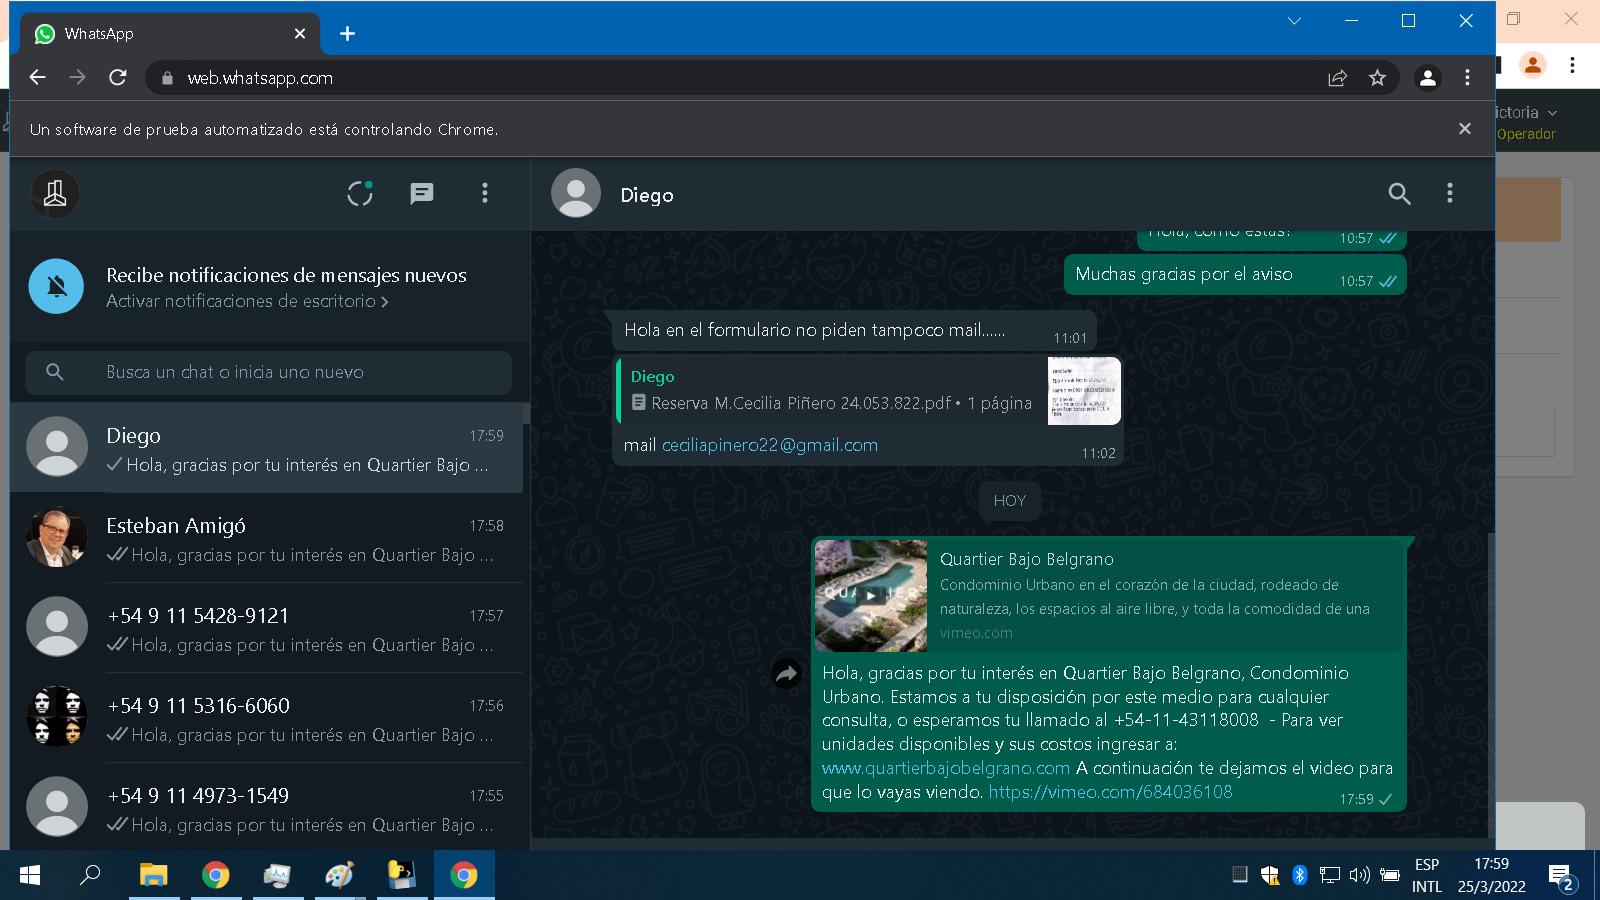Go back in Chrome navigation

38,77
